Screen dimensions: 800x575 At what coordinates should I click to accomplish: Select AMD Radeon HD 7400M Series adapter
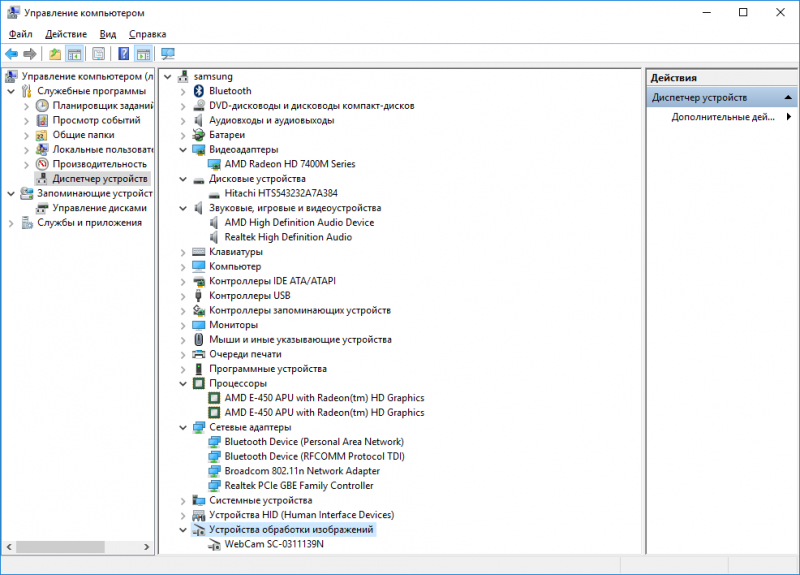click(x=289, y=164)
